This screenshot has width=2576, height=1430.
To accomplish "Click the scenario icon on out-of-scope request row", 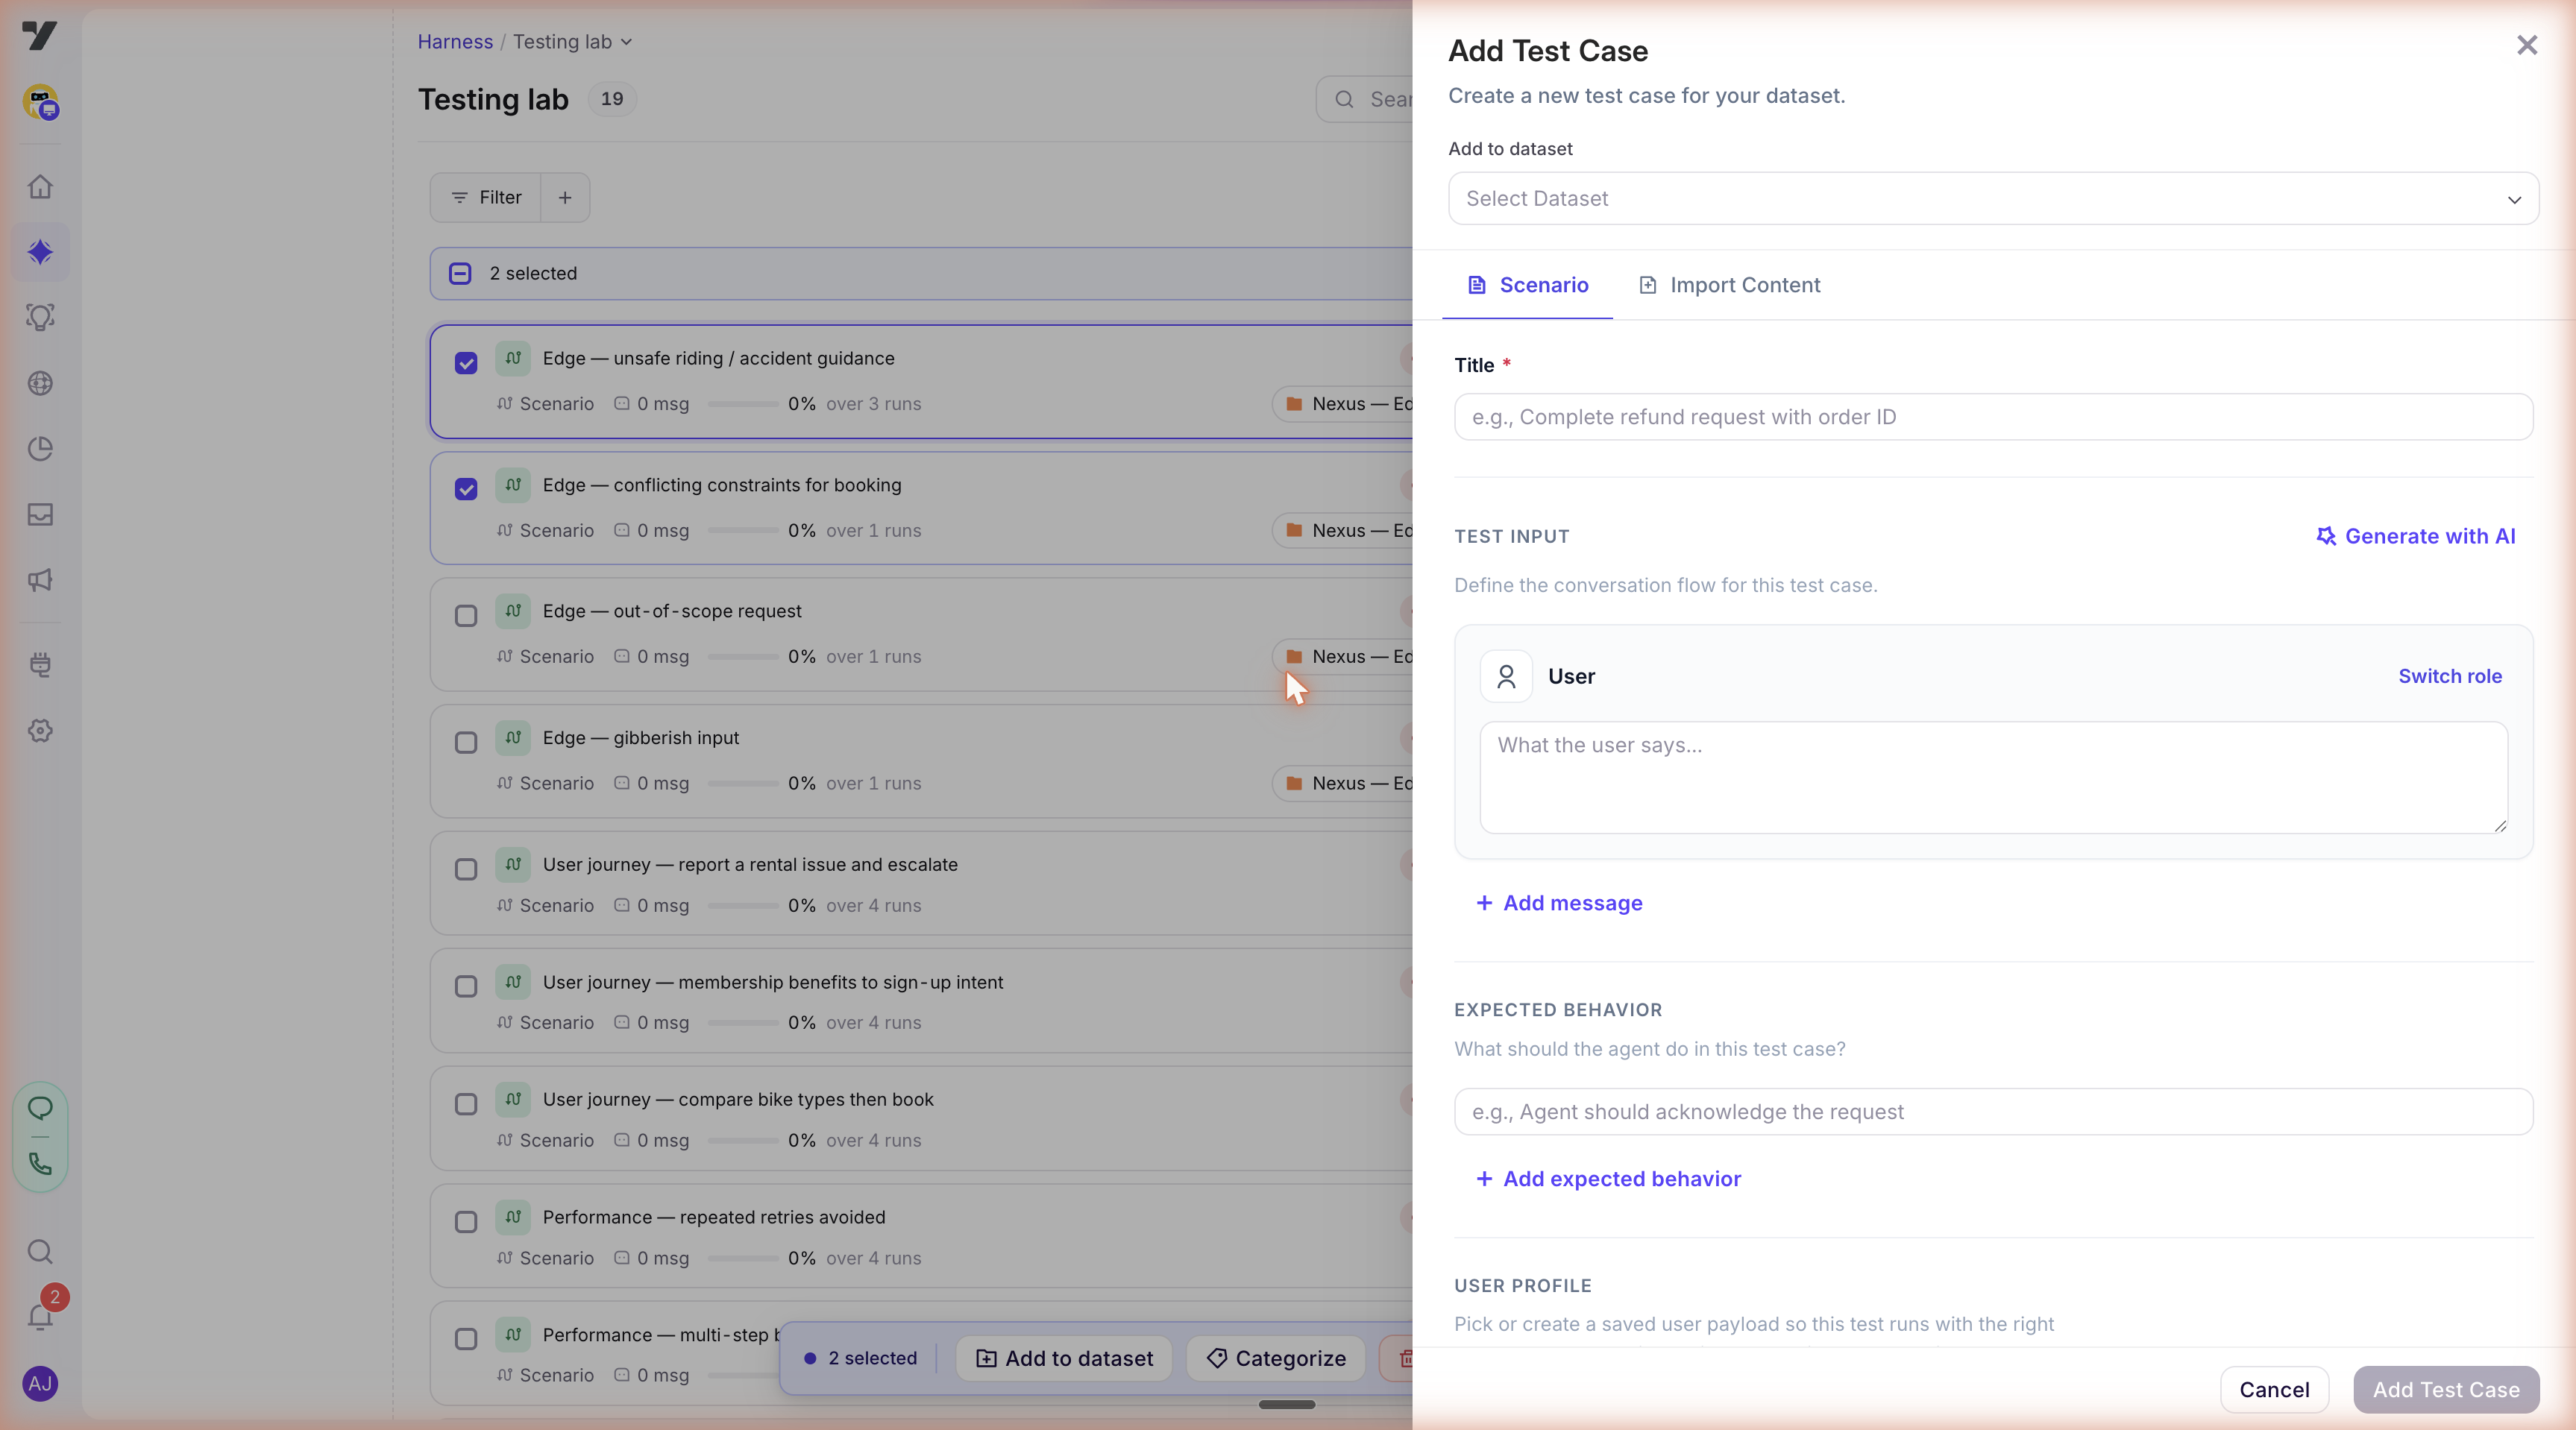I will point(513,611).
